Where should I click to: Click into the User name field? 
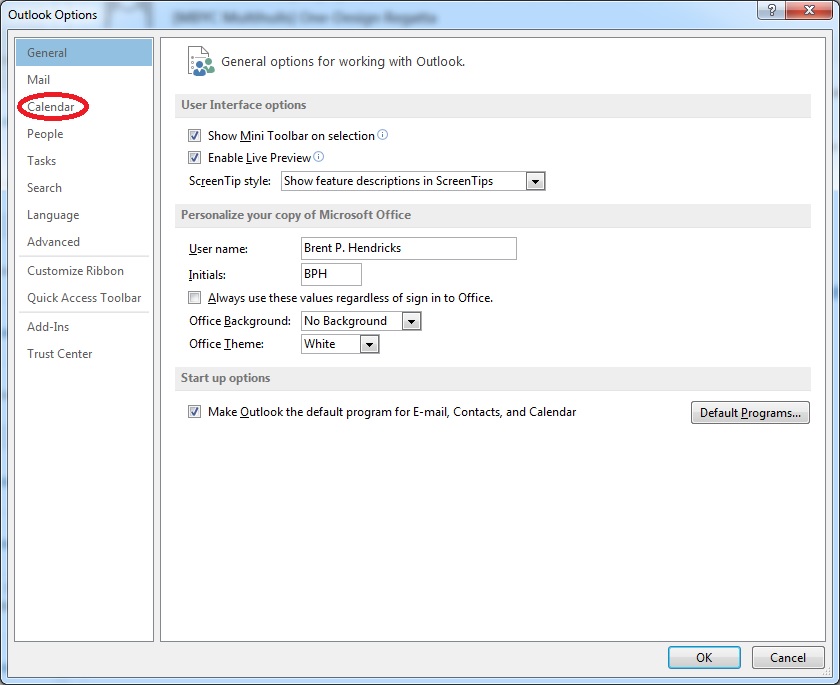(x=409, y=249)
